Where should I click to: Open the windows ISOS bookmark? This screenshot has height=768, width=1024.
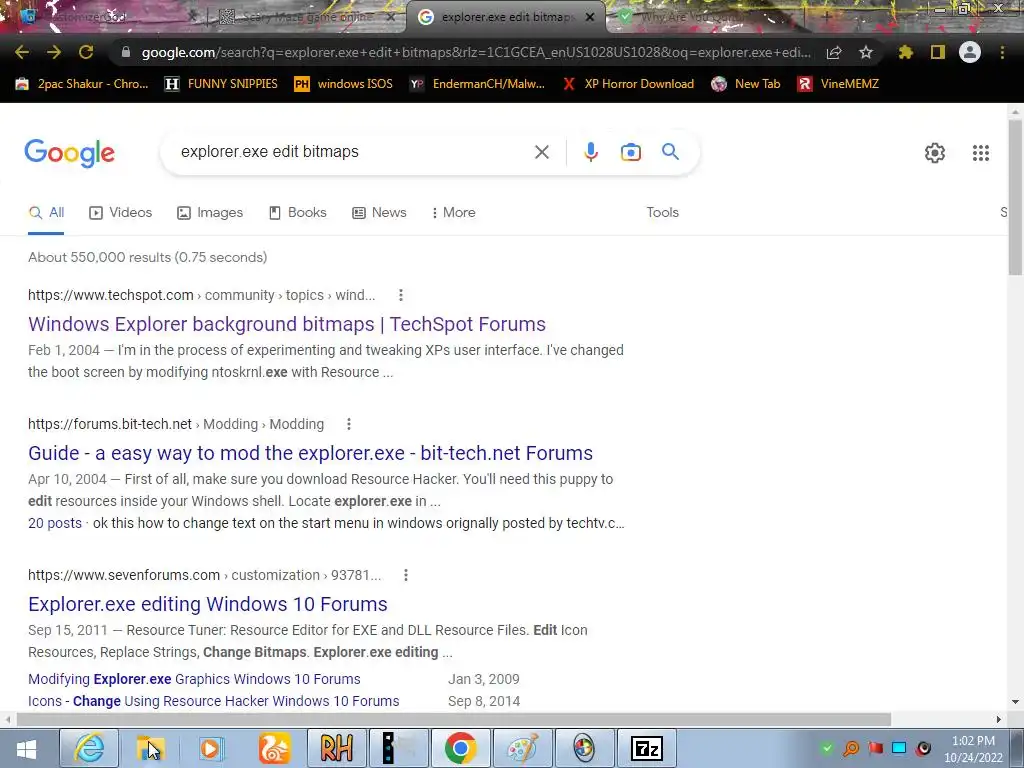(x=344, y=84)
